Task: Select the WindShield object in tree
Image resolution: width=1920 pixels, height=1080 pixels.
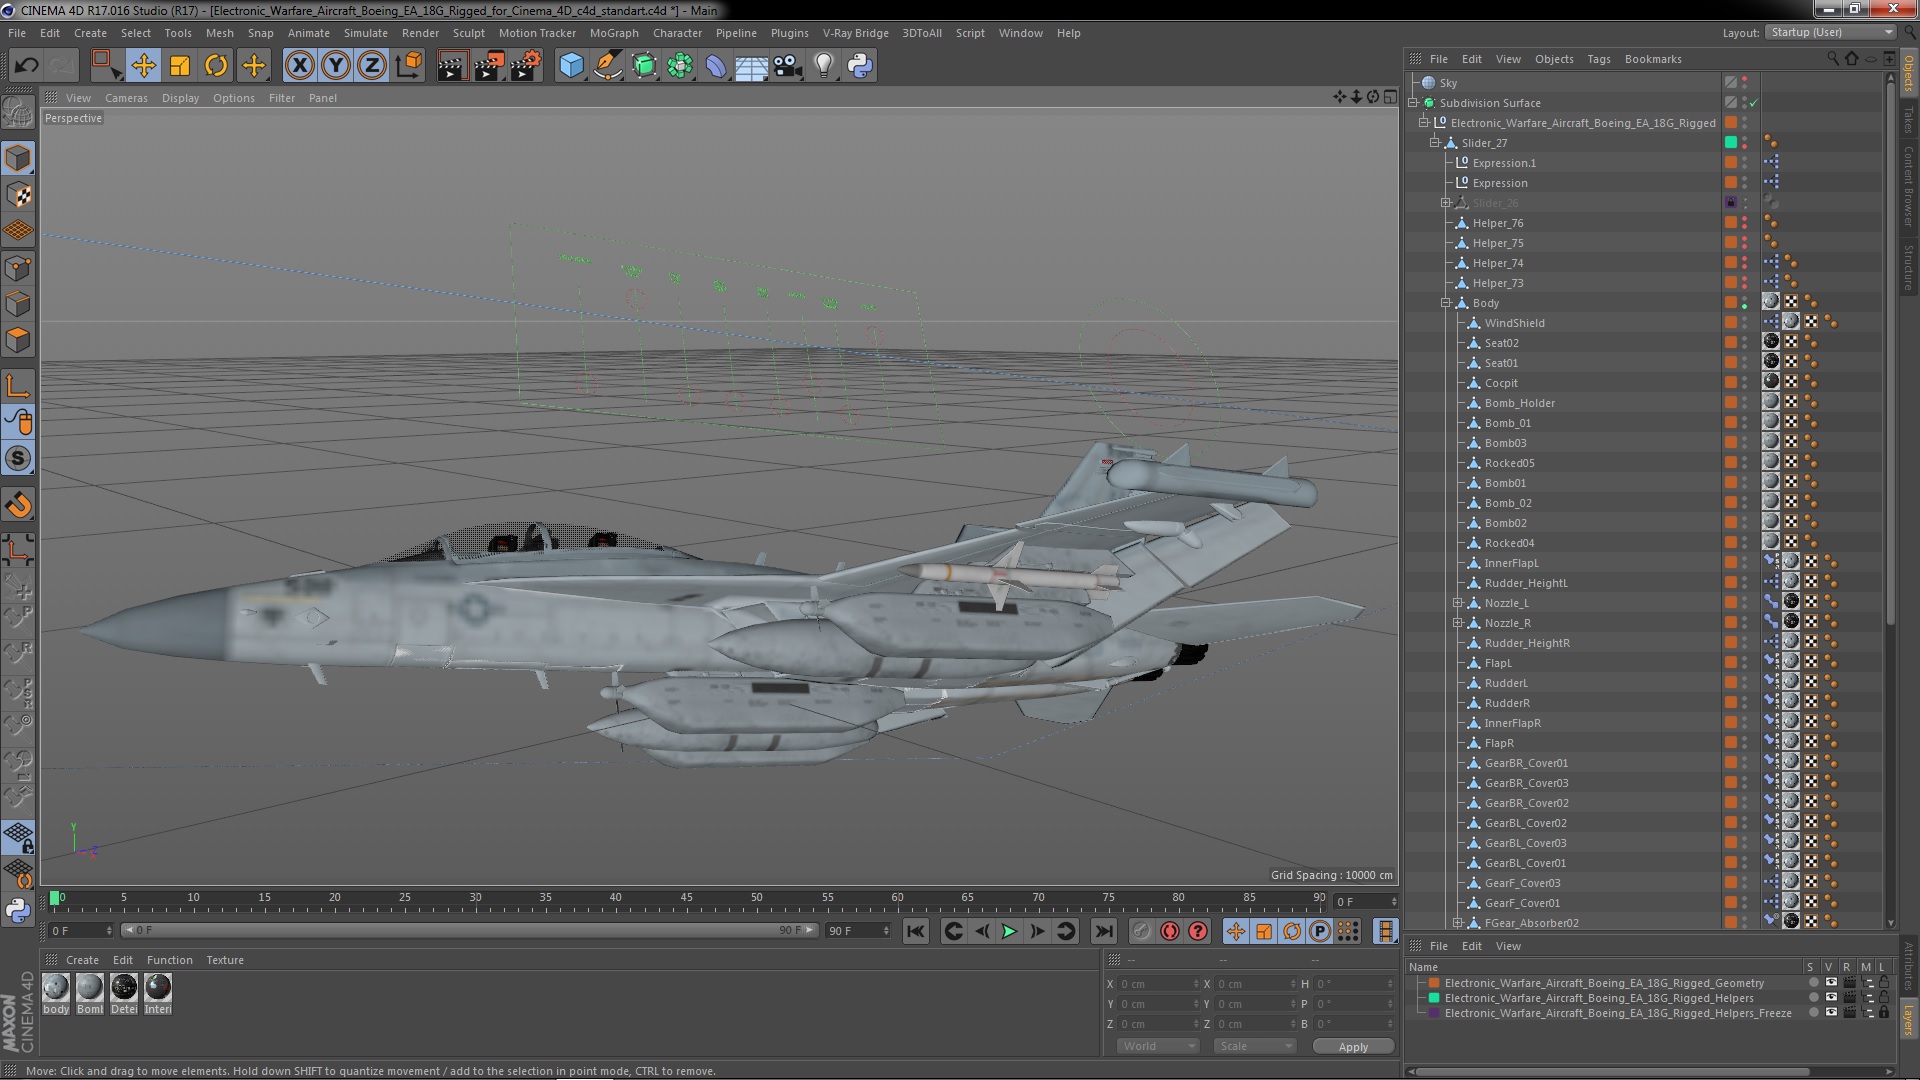Action: [1514, 323]
